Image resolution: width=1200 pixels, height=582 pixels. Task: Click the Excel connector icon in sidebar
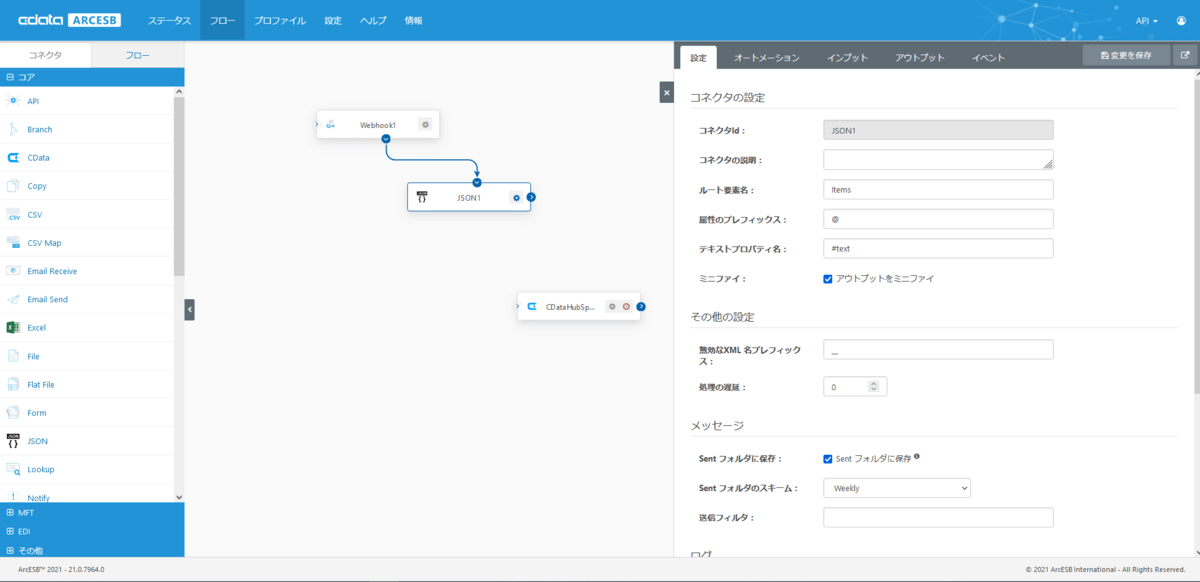point(13,328)
